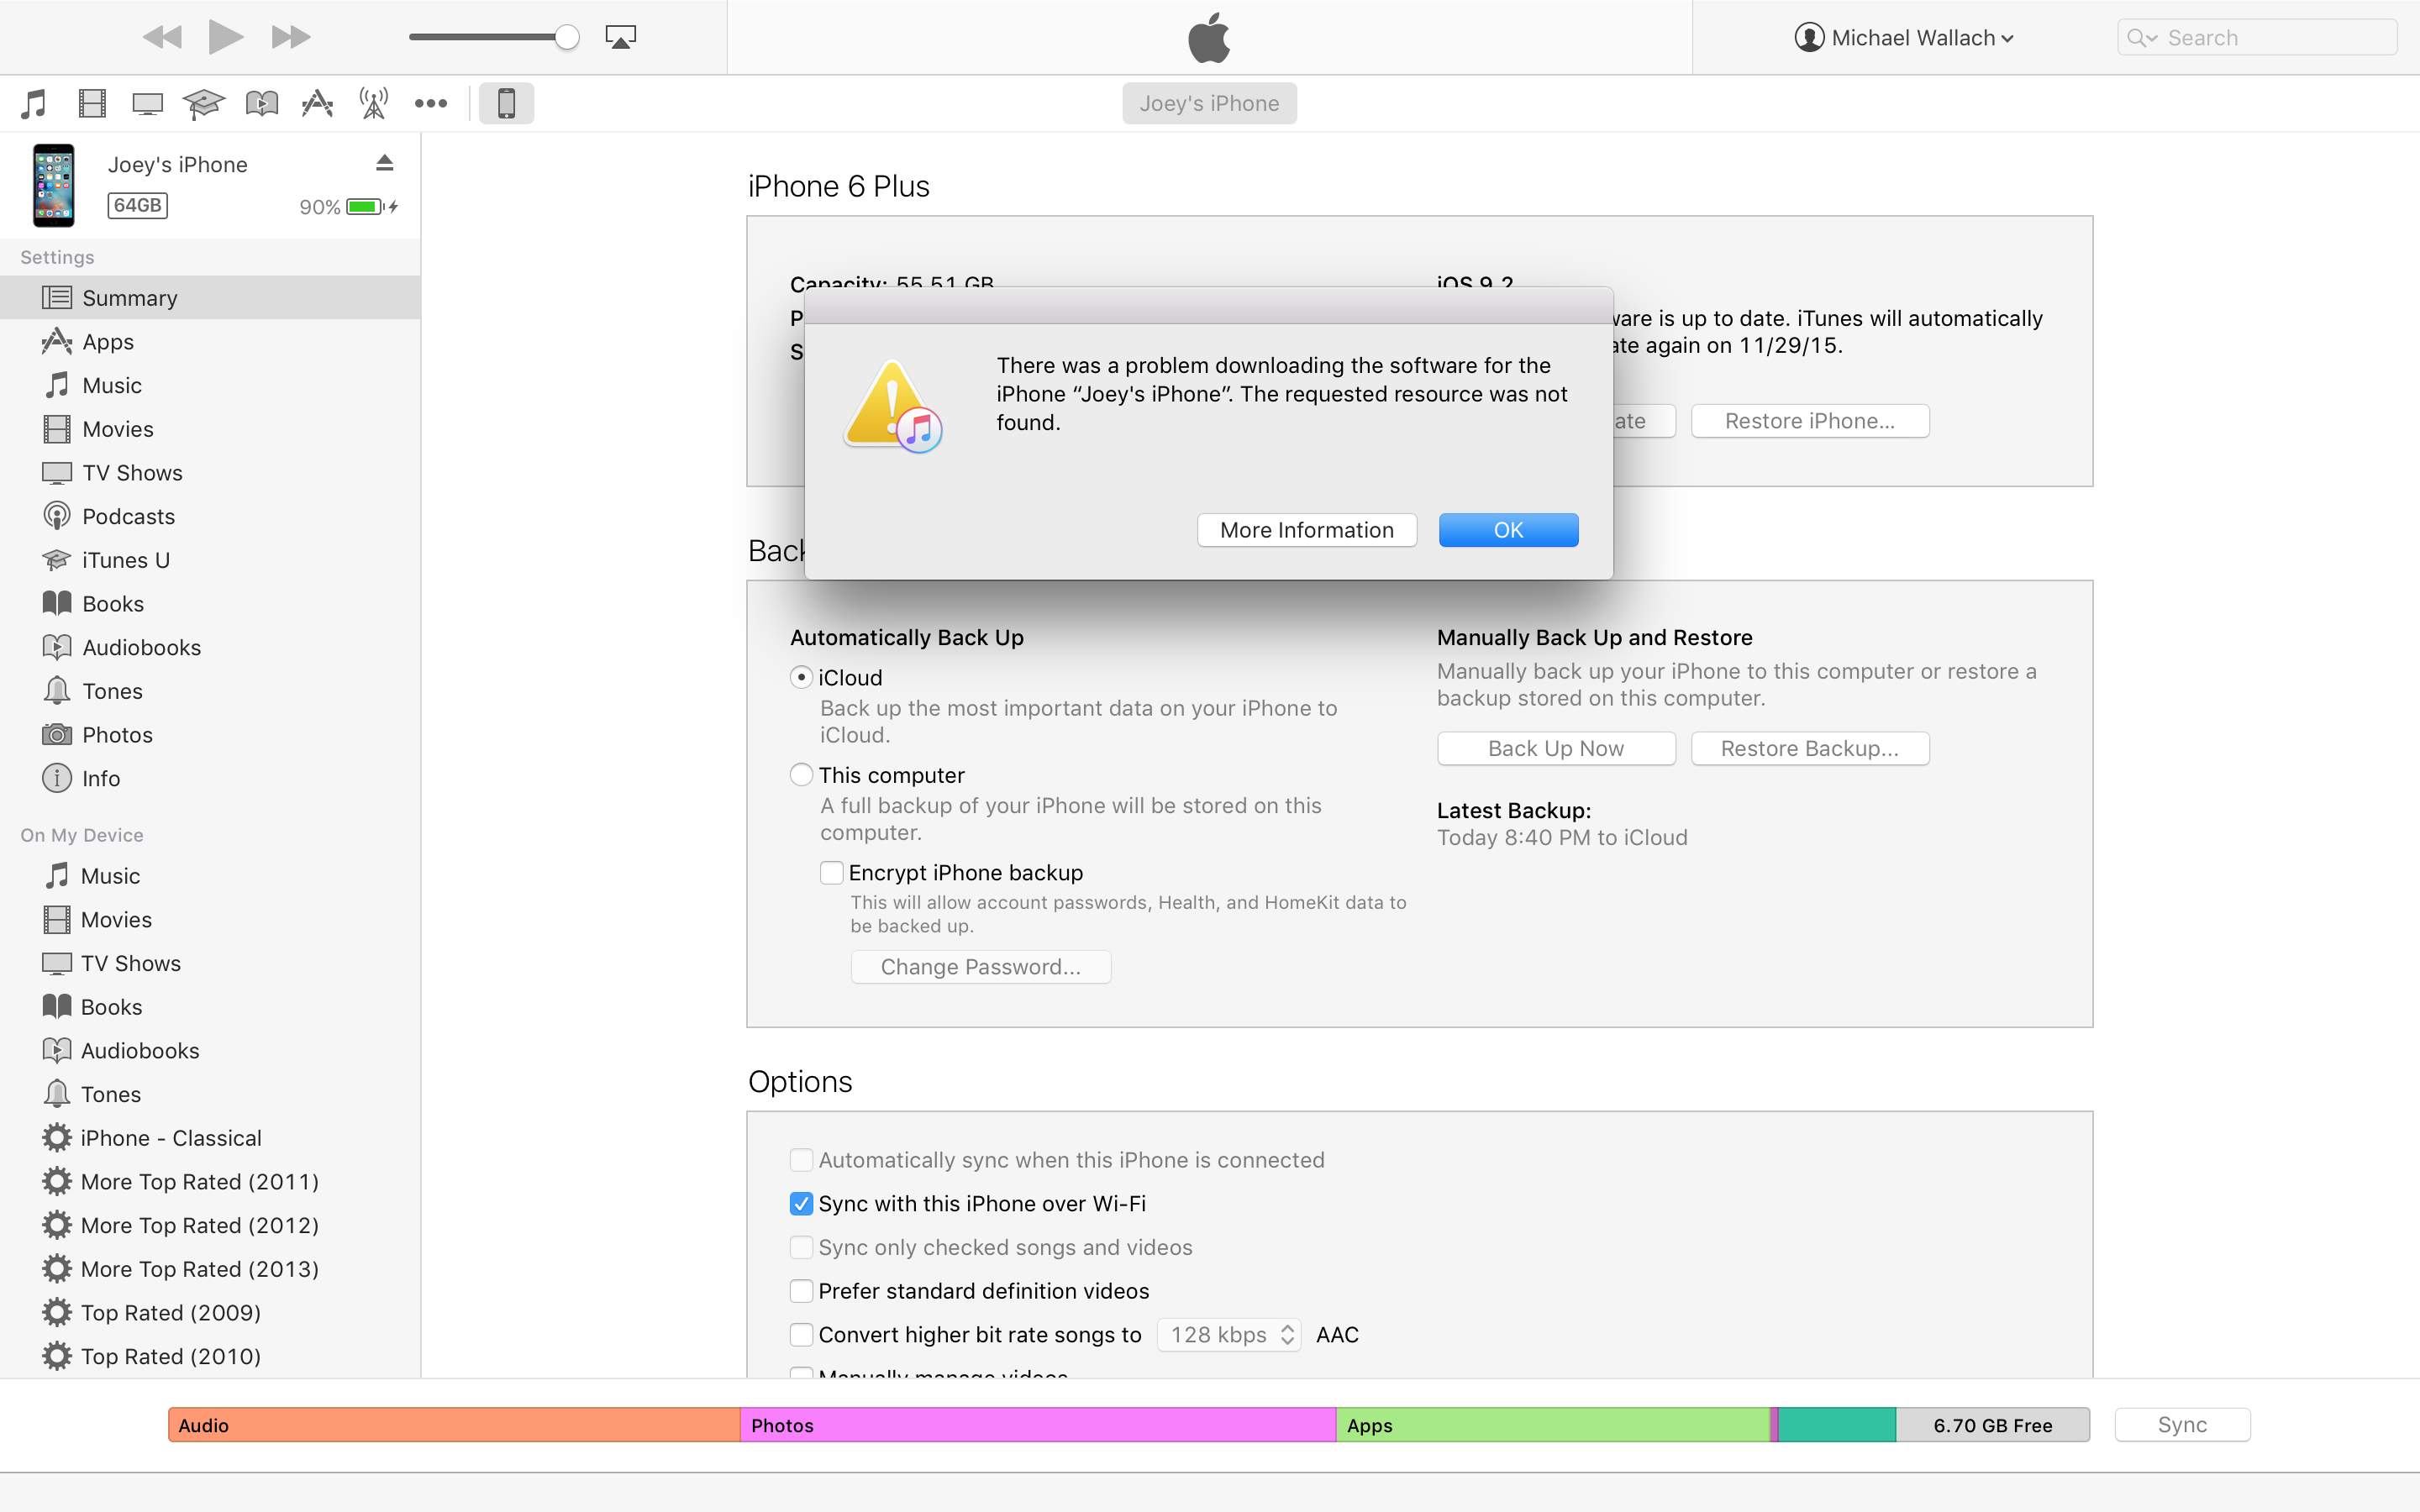Viewport: 2420px width, 1512px height.
Task: Click the Change Password... button
Action: click(x=981, y=967)
